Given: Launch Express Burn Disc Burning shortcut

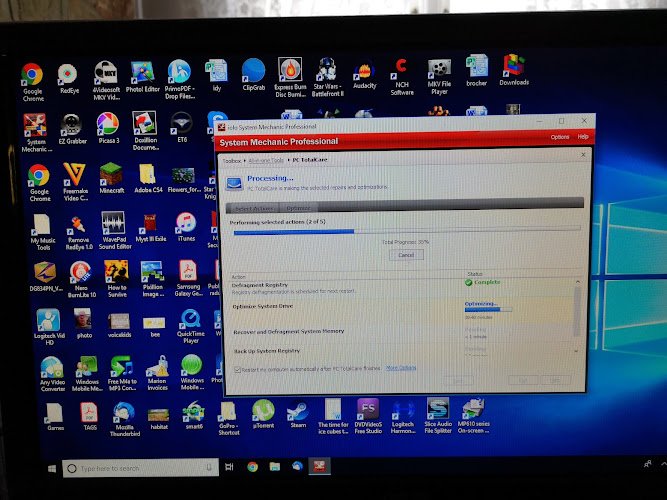Looking at the screenshot, I should click(x=290, y=77).
